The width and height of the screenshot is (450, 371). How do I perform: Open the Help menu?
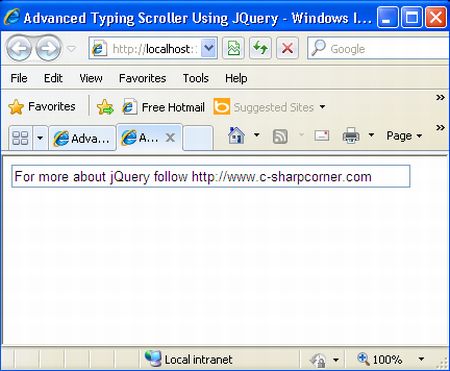[236, 78]
